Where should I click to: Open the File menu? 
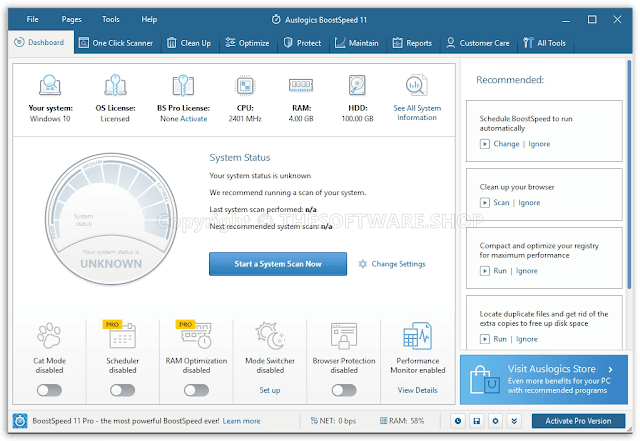(x=32, y=19)
